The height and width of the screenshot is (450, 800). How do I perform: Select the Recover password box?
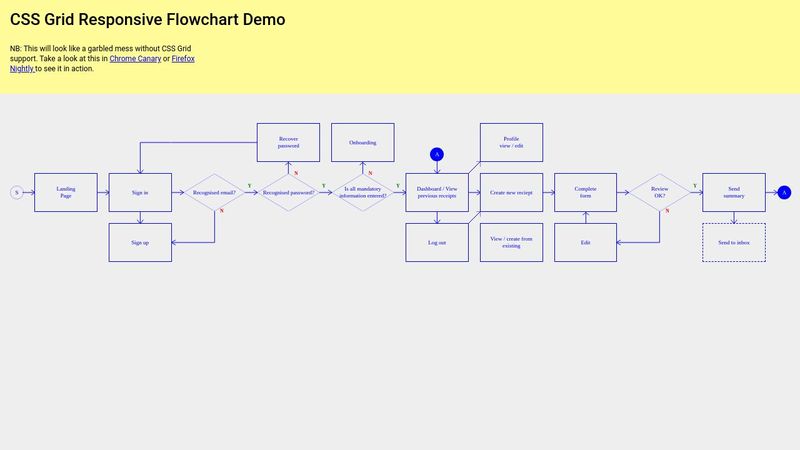[288, 142]
